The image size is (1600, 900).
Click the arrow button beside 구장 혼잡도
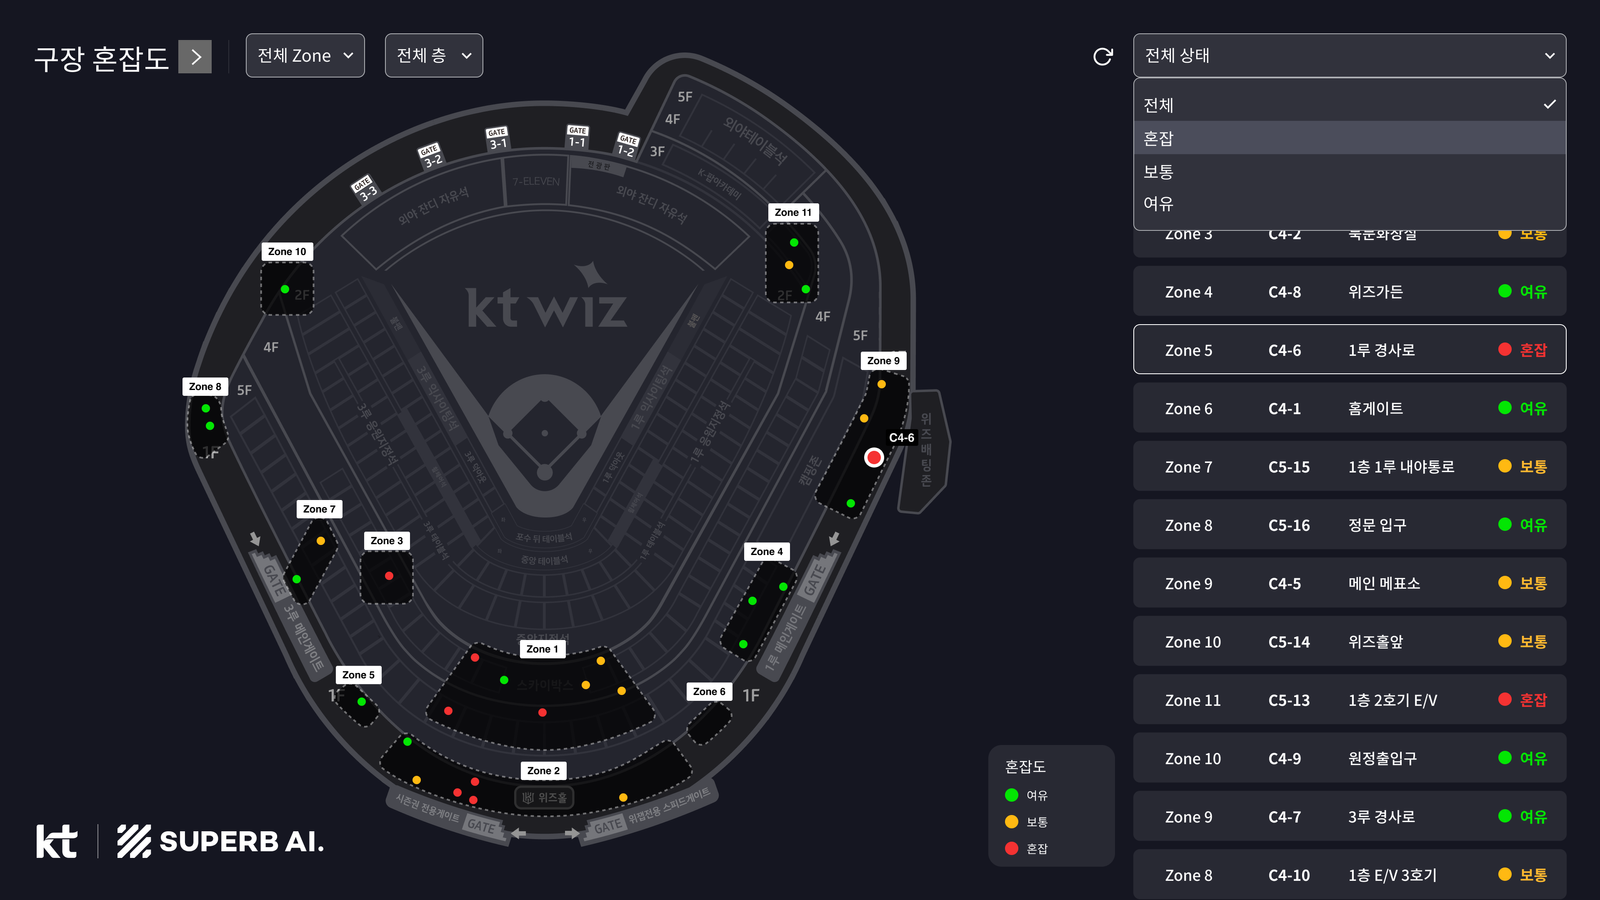click(195, 57)
